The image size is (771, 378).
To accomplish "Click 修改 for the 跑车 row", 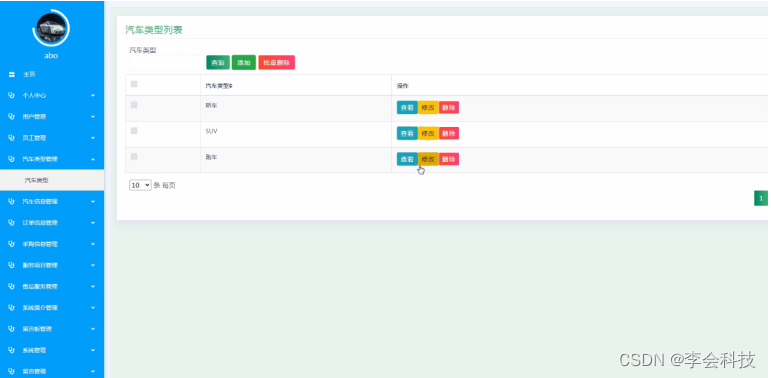I will (428, 159).
